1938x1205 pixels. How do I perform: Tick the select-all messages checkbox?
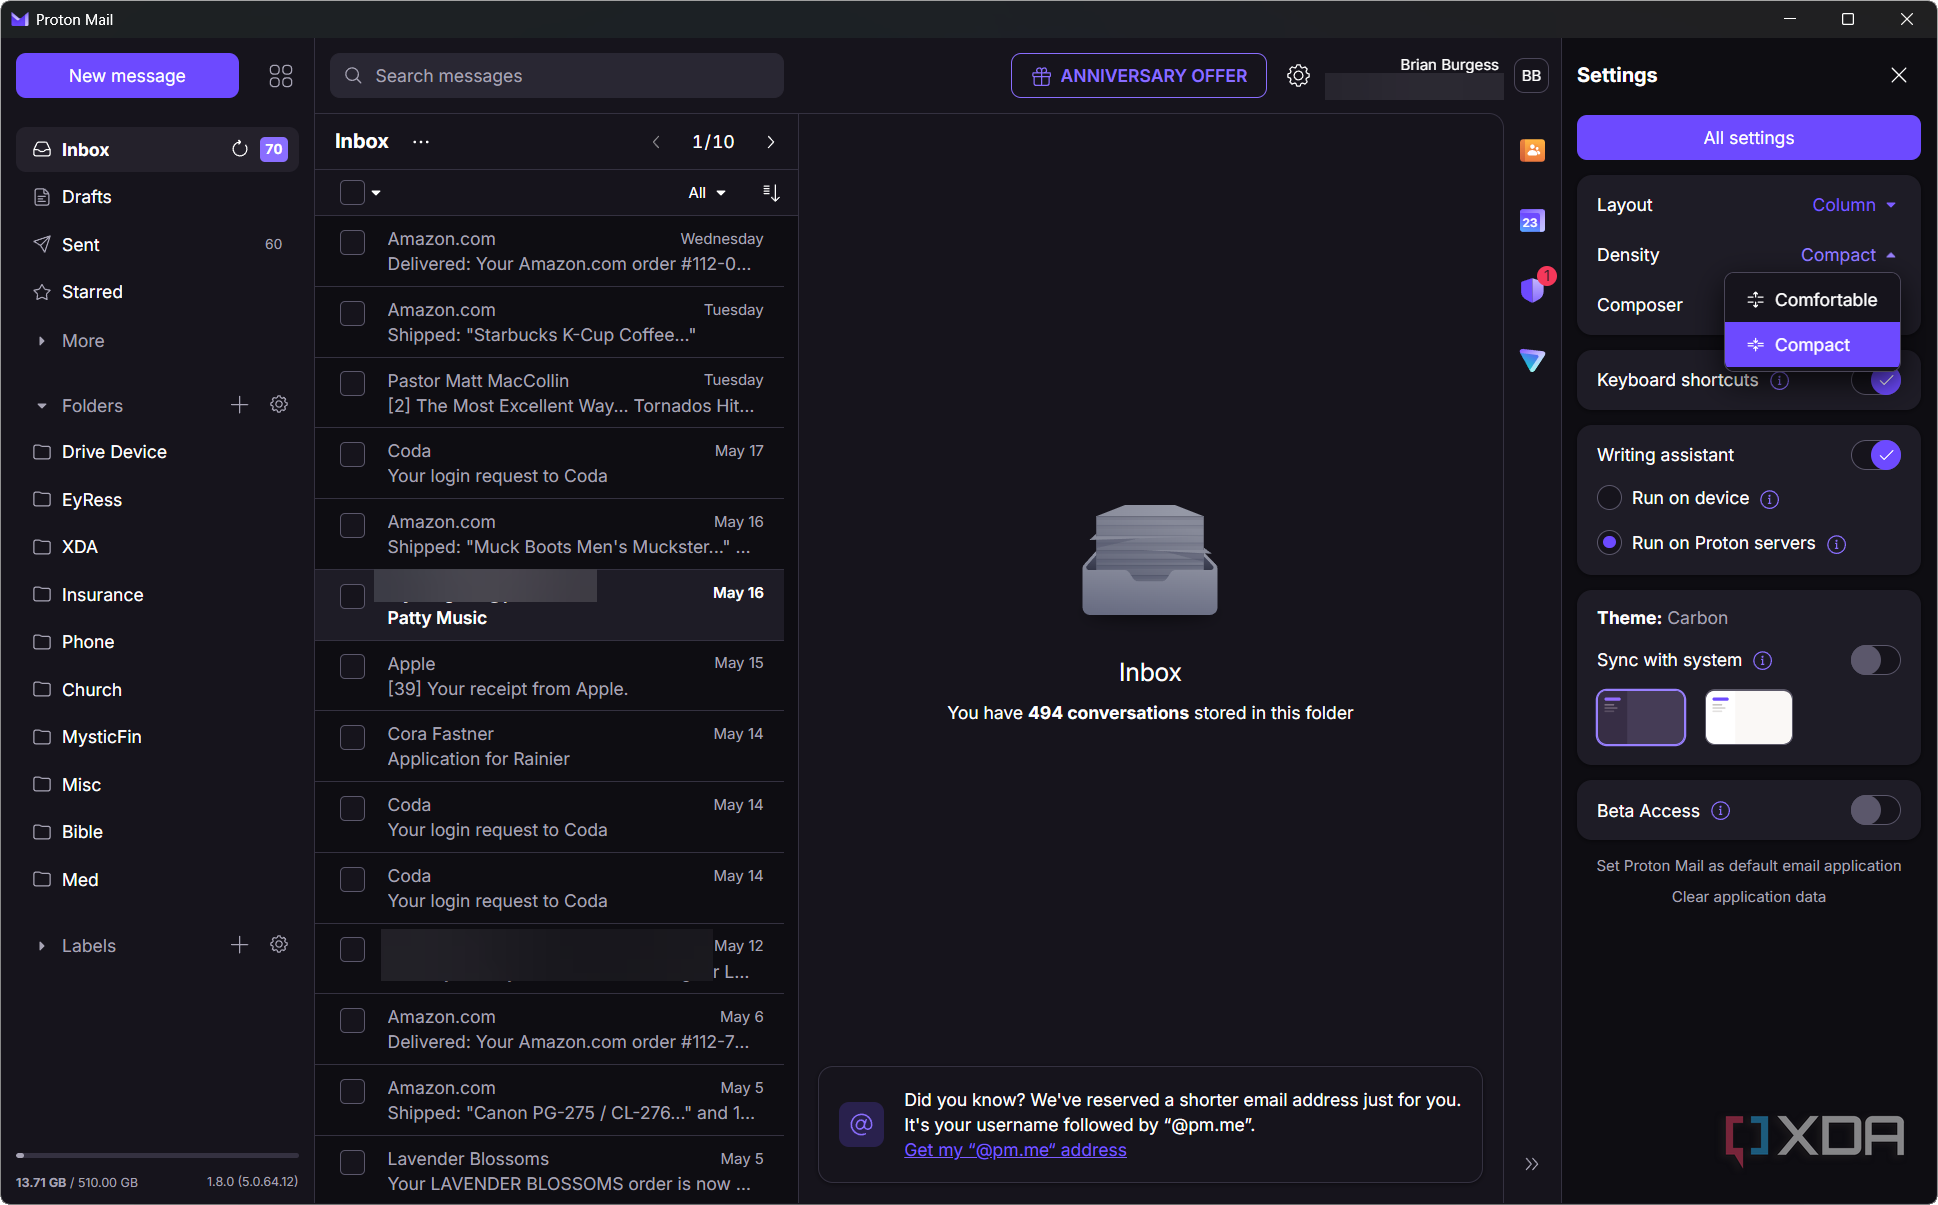(352, 193)
